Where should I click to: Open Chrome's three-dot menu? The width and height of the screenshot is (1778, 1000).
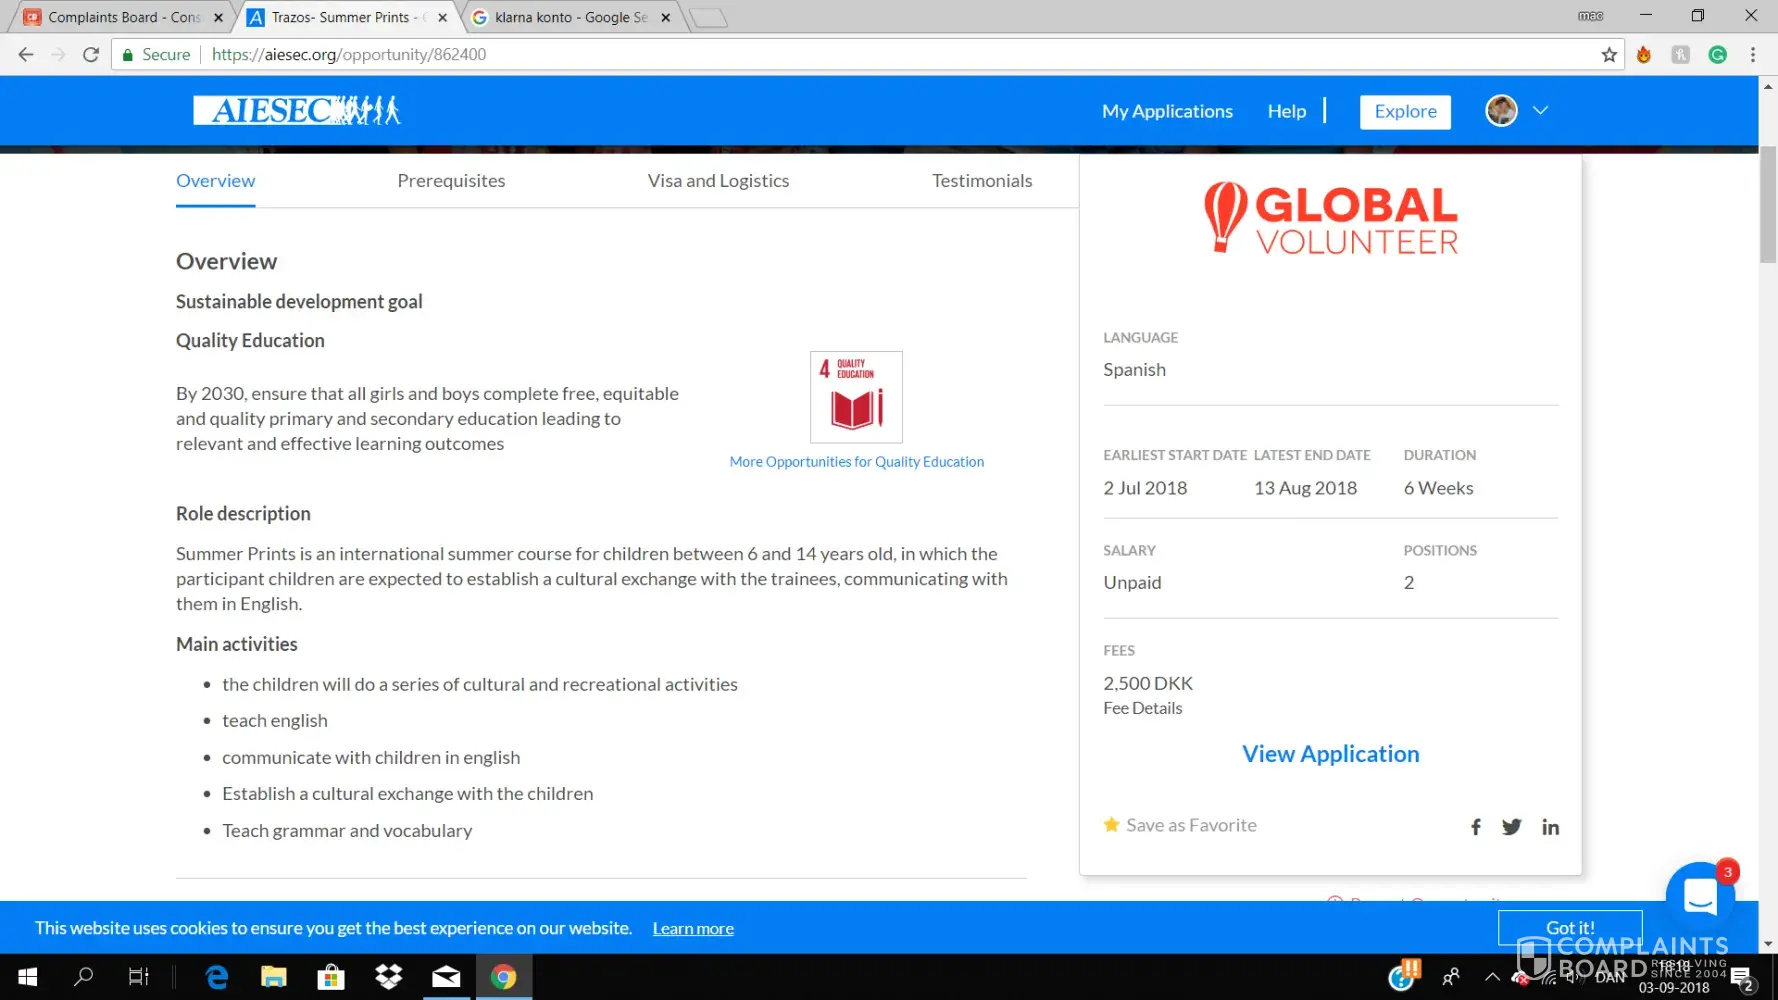(1753, 55)
